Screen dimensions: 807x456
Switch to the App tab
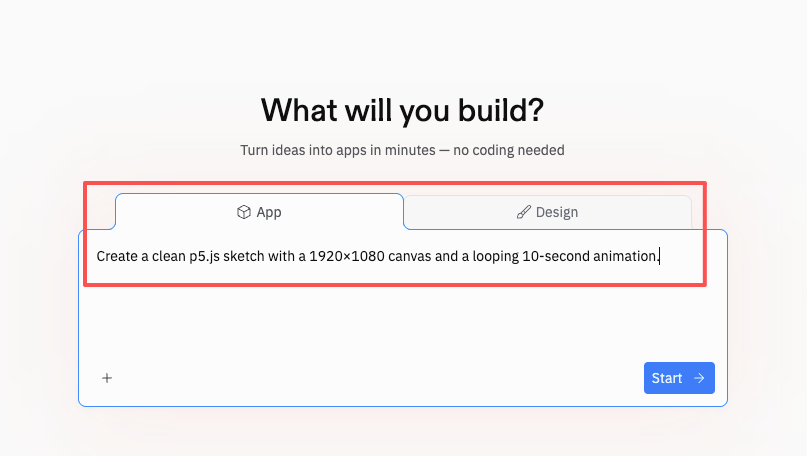click(x=259, y=212)
